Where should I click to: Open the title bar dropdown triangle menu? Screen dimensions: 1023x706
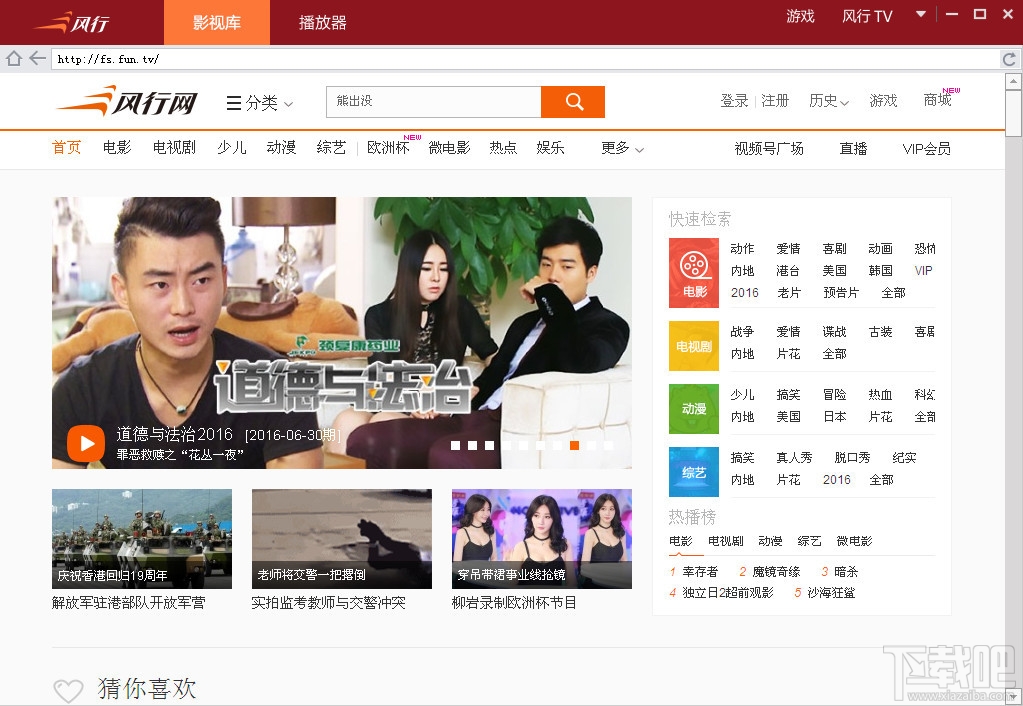pos(921,14)
